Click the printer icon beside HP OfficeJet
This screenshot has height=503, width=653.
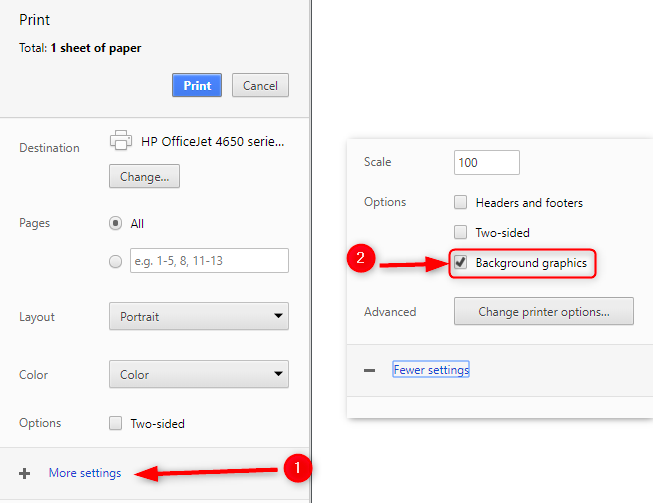coord(121,140)
